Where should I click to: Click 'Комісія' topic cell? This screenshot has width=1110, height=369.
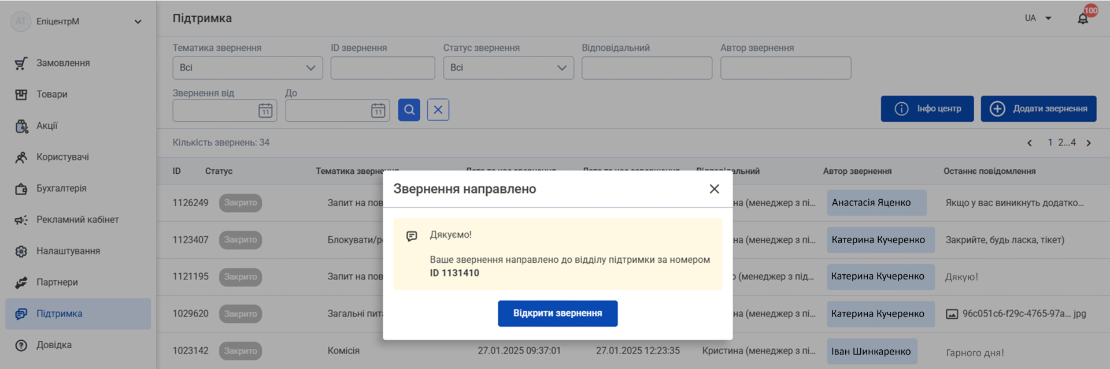pyautogui.click(x=343, y=350)
